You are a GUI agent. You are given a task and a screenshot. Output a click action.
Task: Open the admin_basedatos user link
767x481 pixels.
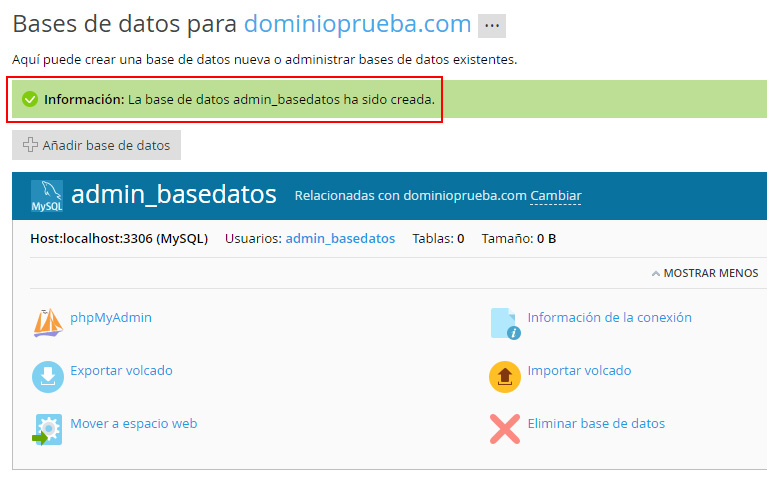[x=340, y=238]
